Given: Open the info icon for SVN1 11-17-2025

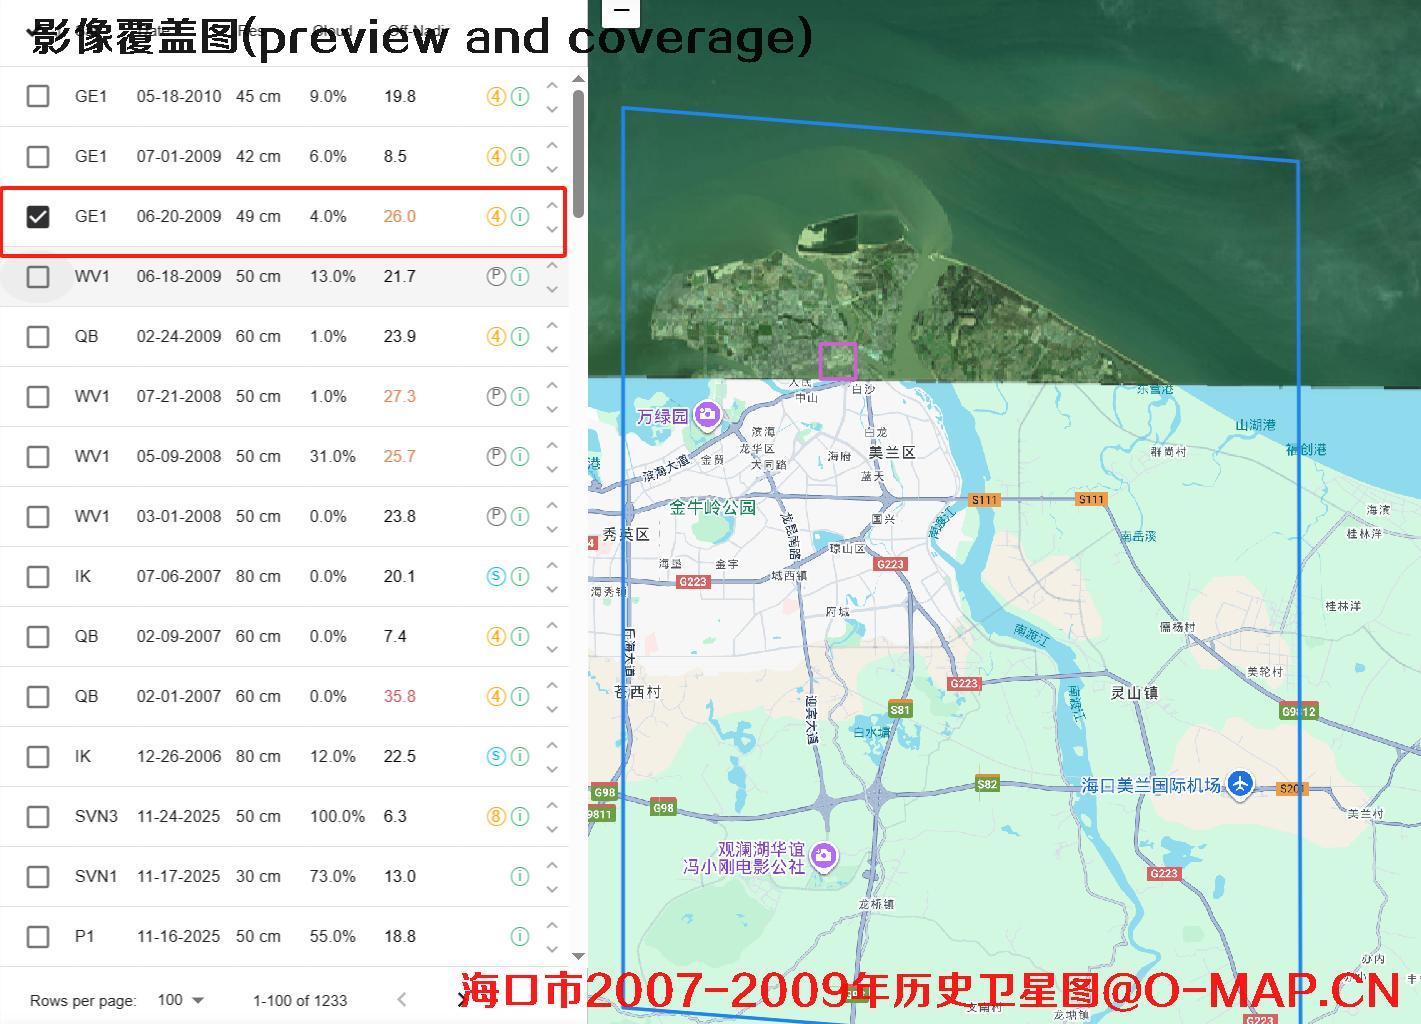Looking at the screenshot, I should pos(519,876).
